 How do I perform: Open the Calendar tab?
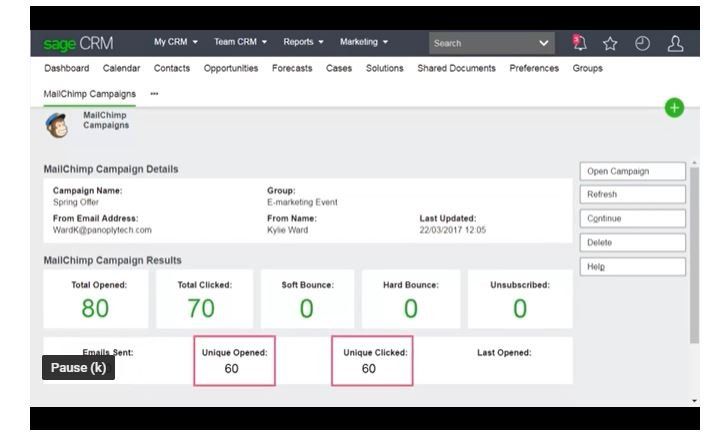(121, 68)
